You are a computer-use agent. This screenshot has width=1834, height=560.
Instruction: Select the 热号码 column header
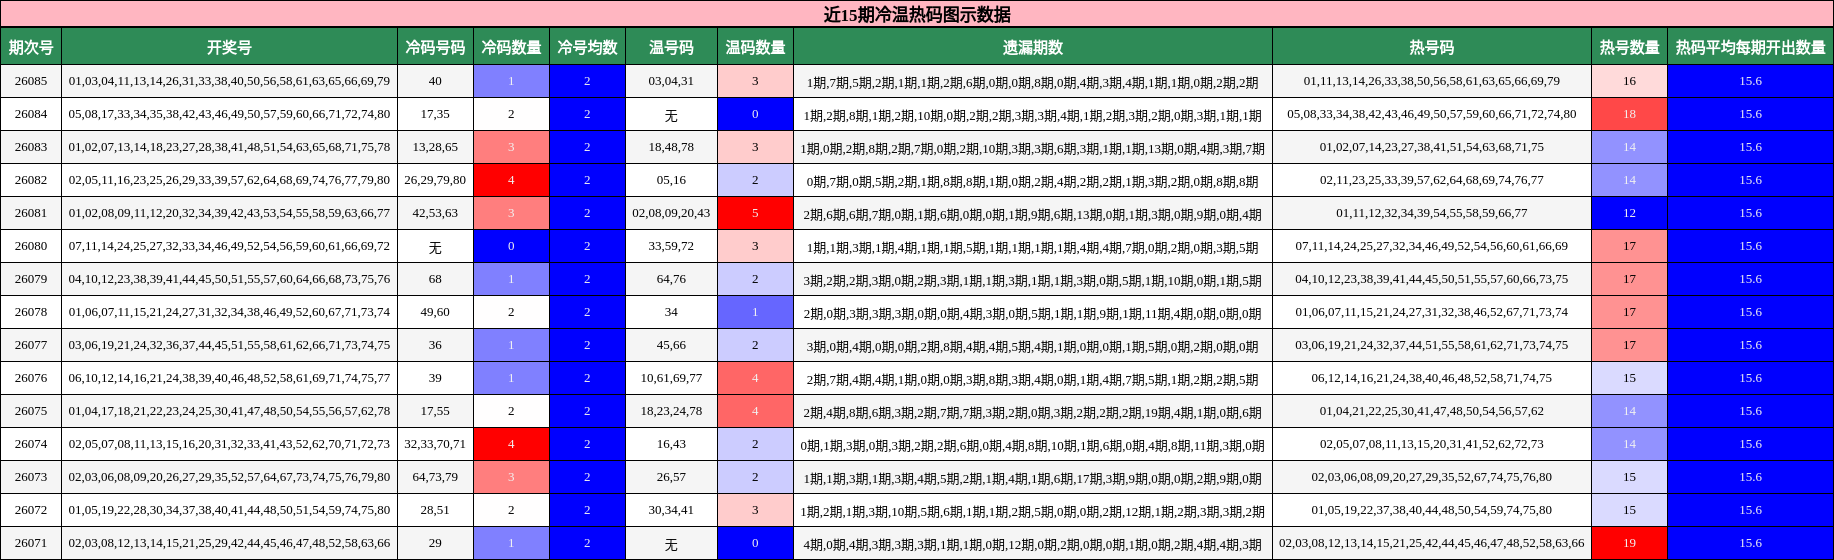click(1432, 47)
